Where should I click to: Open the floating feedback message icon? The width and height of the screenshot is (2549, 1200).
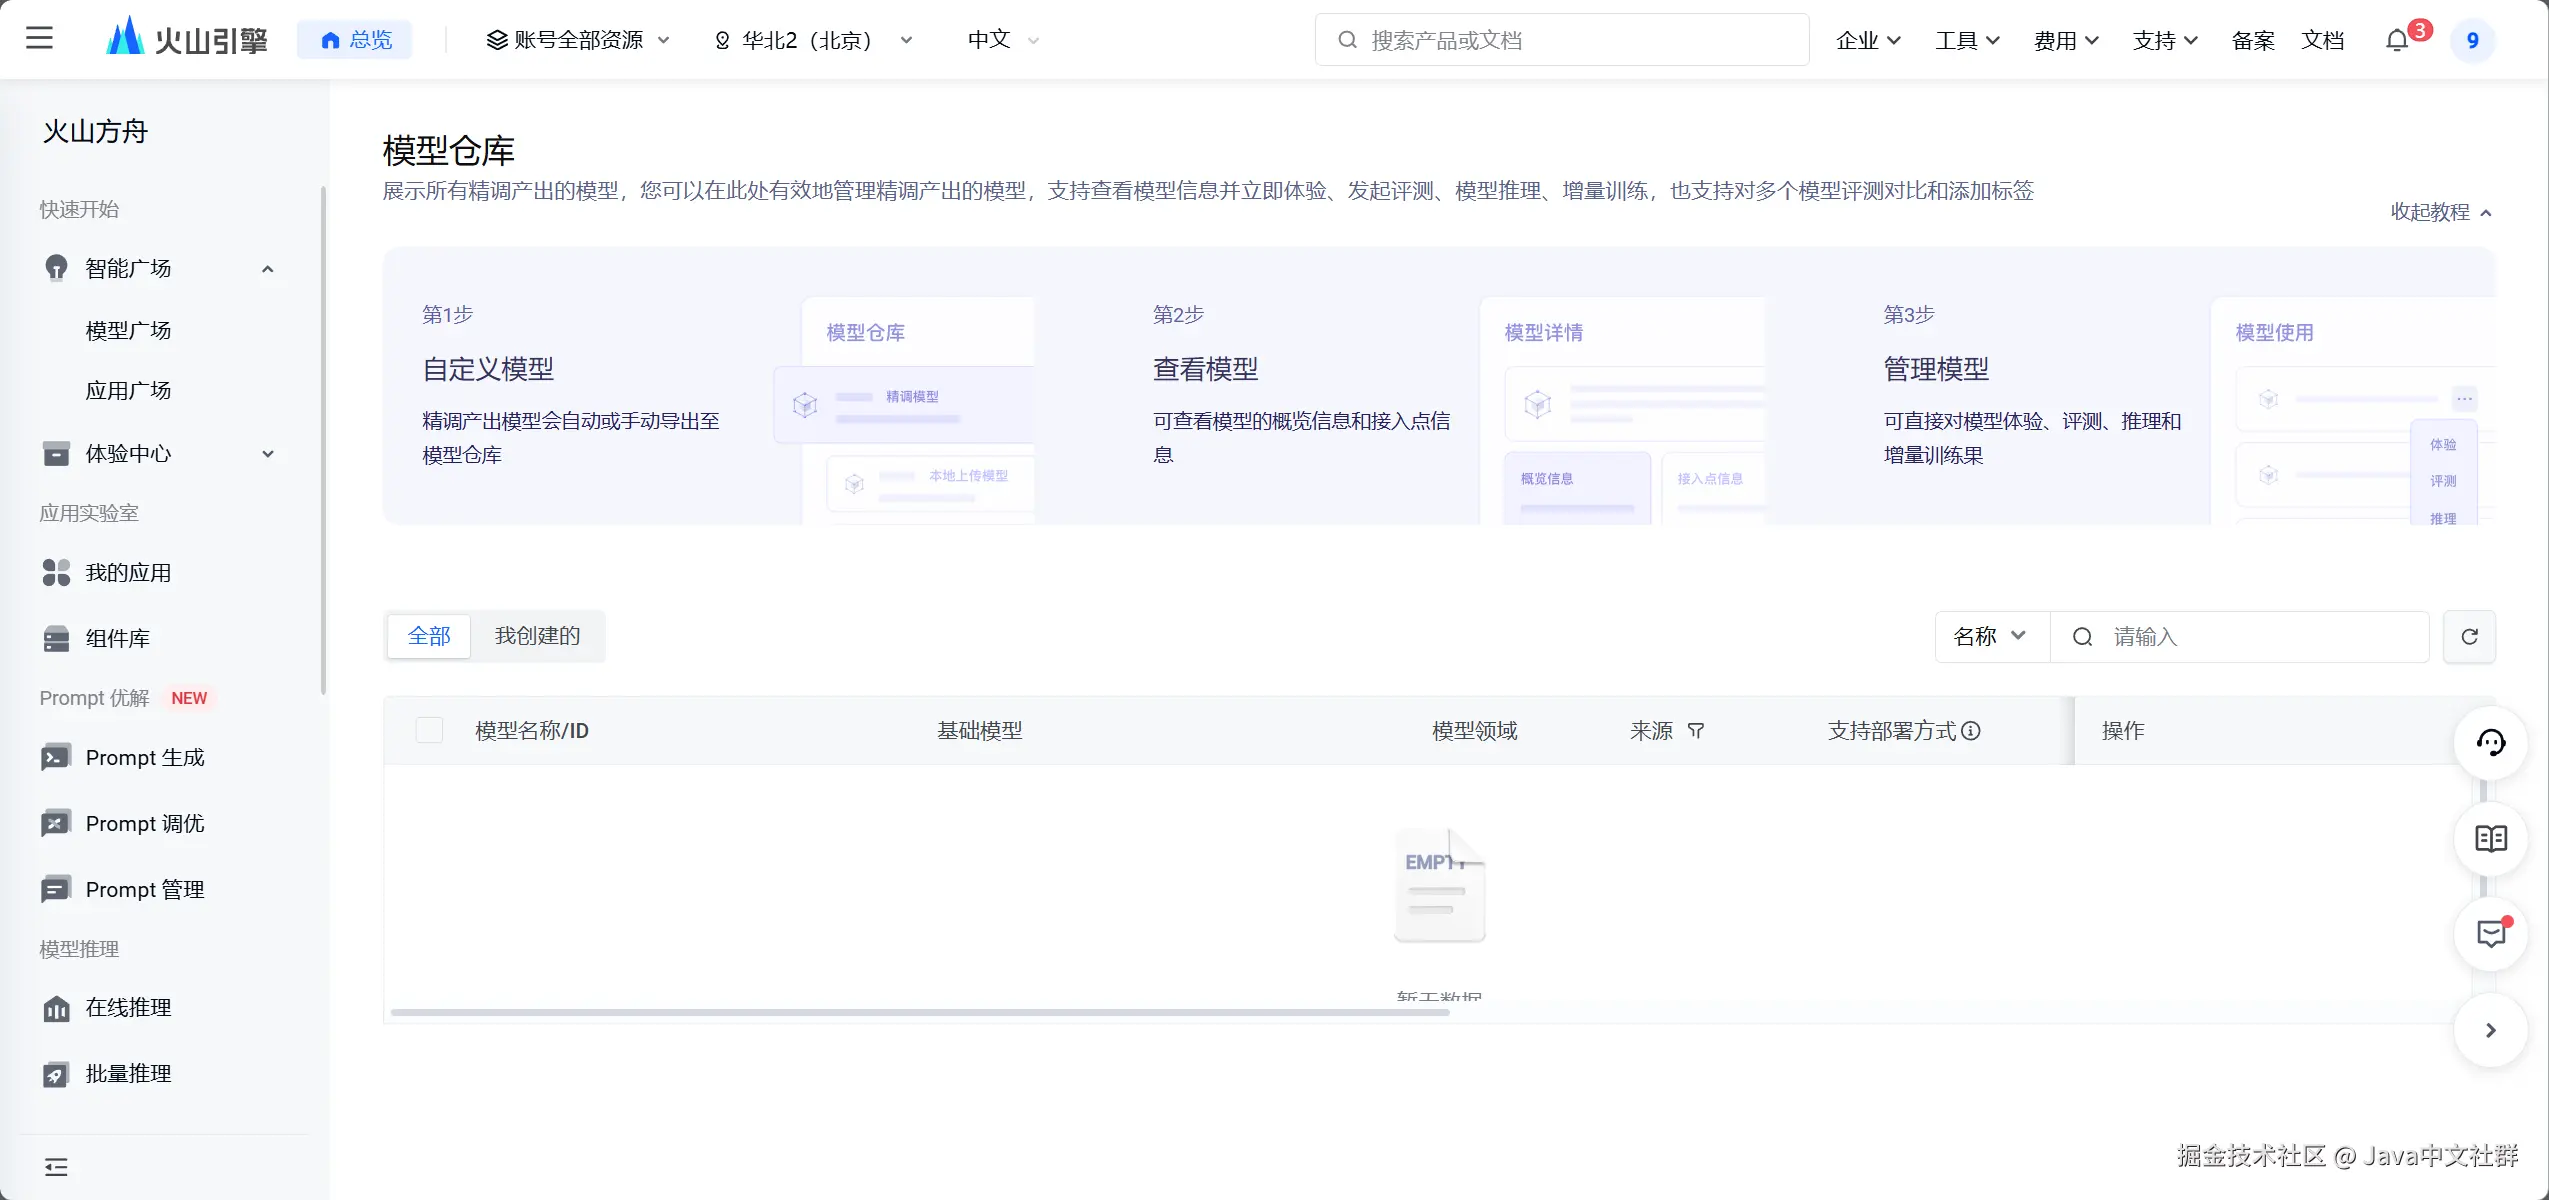(2490, 934)
